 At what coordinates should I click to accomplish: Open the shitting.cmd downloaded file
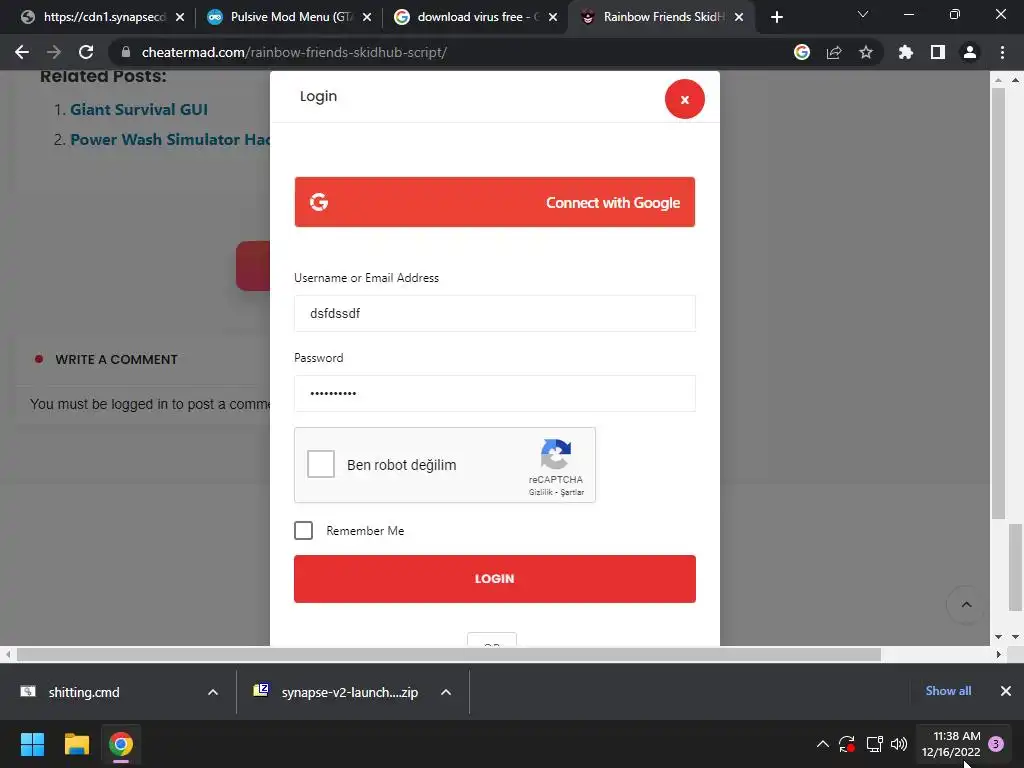pyautogui.click(x=84, y=692)
